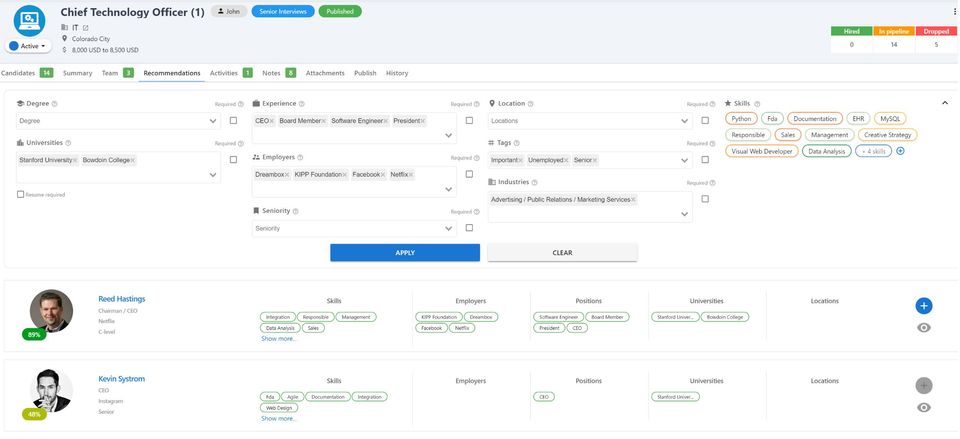This screenshot has width=960, height=439.
Task: Click the help icon beside Skills
Action: point(757,104)
